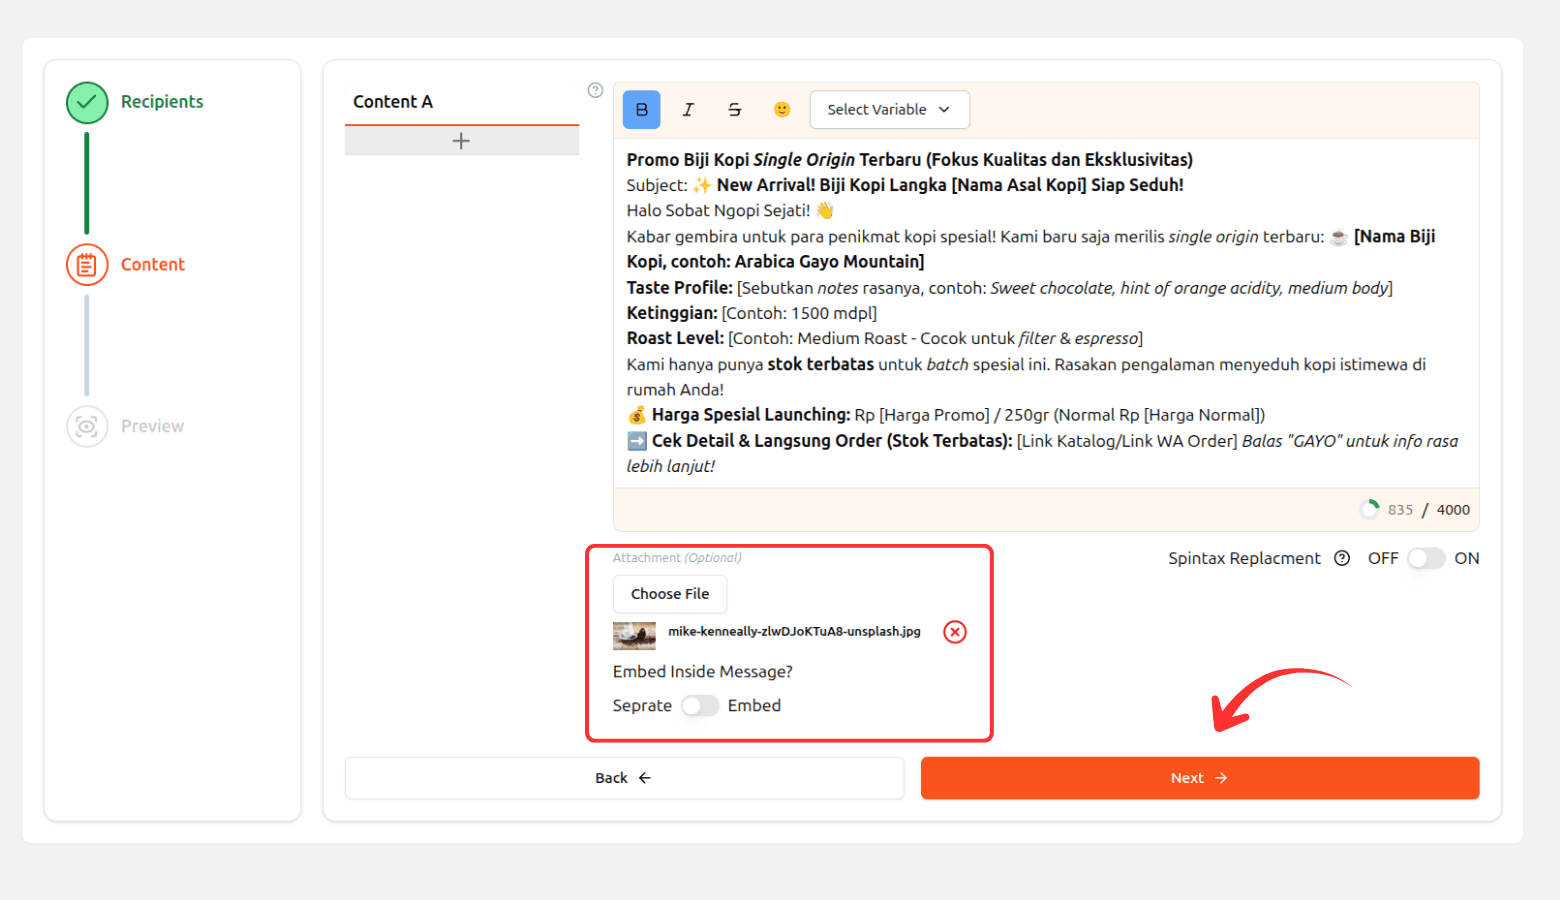The width and height of the screenshot is (1560, 900).
Task: Click Choose File to upload attachment
Action: 670,594
